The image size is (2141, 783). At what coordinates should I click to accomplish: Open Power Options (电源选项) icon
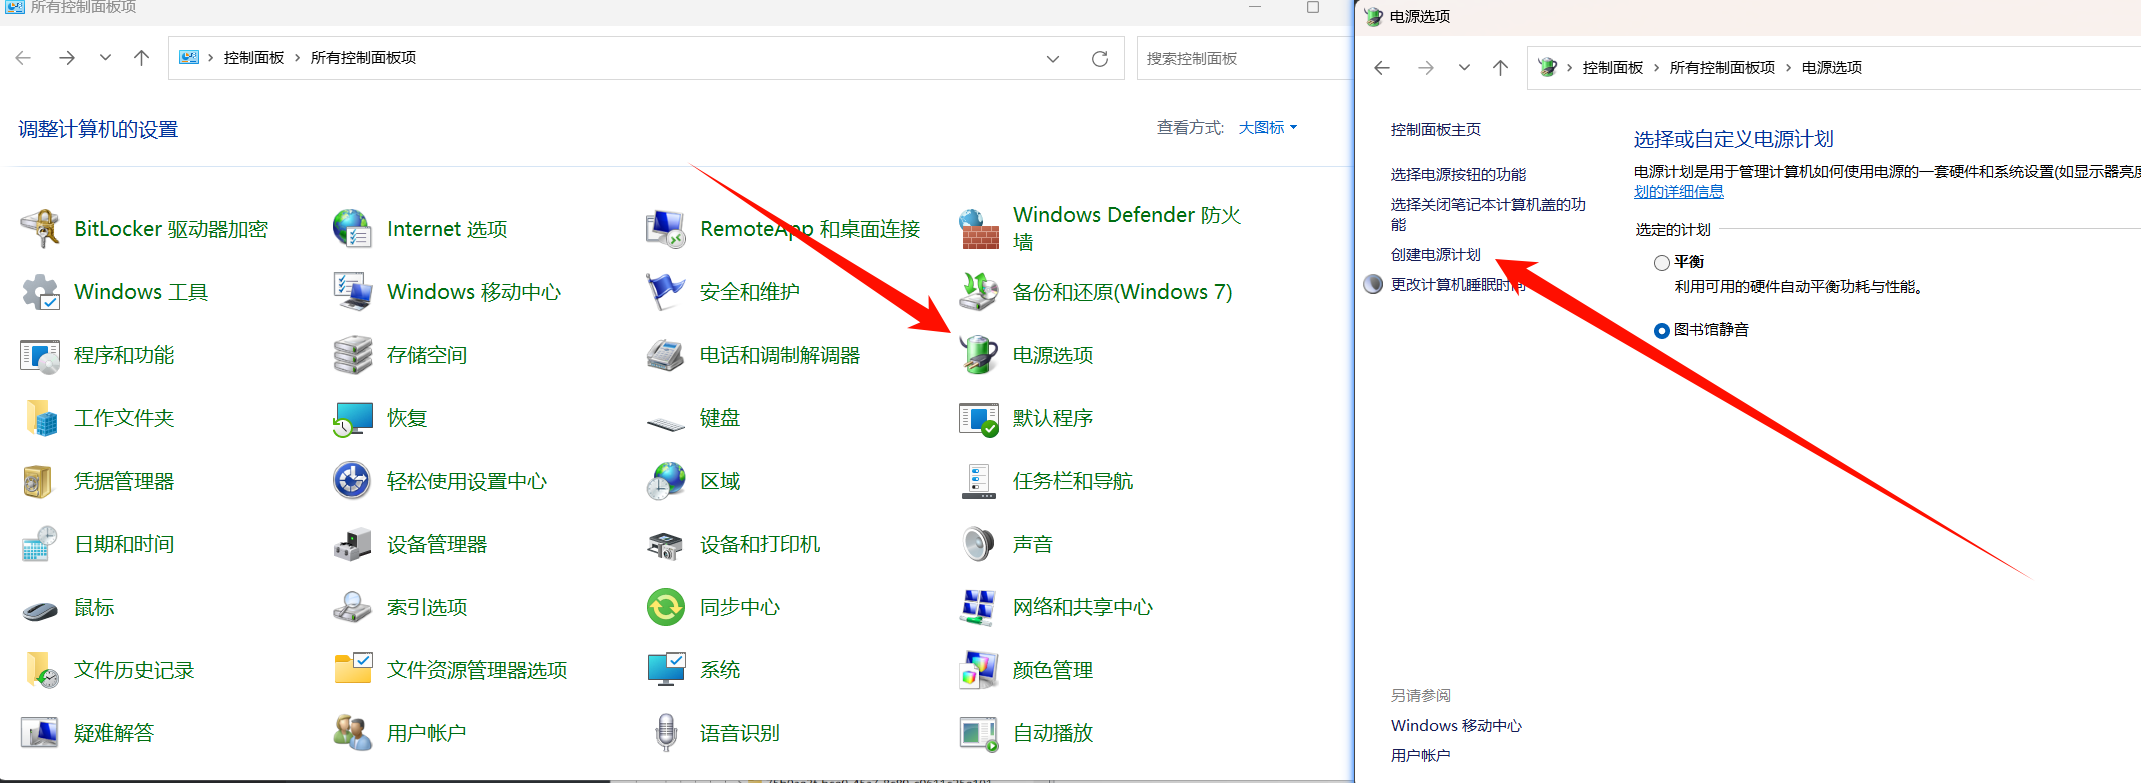click(978, 355)
